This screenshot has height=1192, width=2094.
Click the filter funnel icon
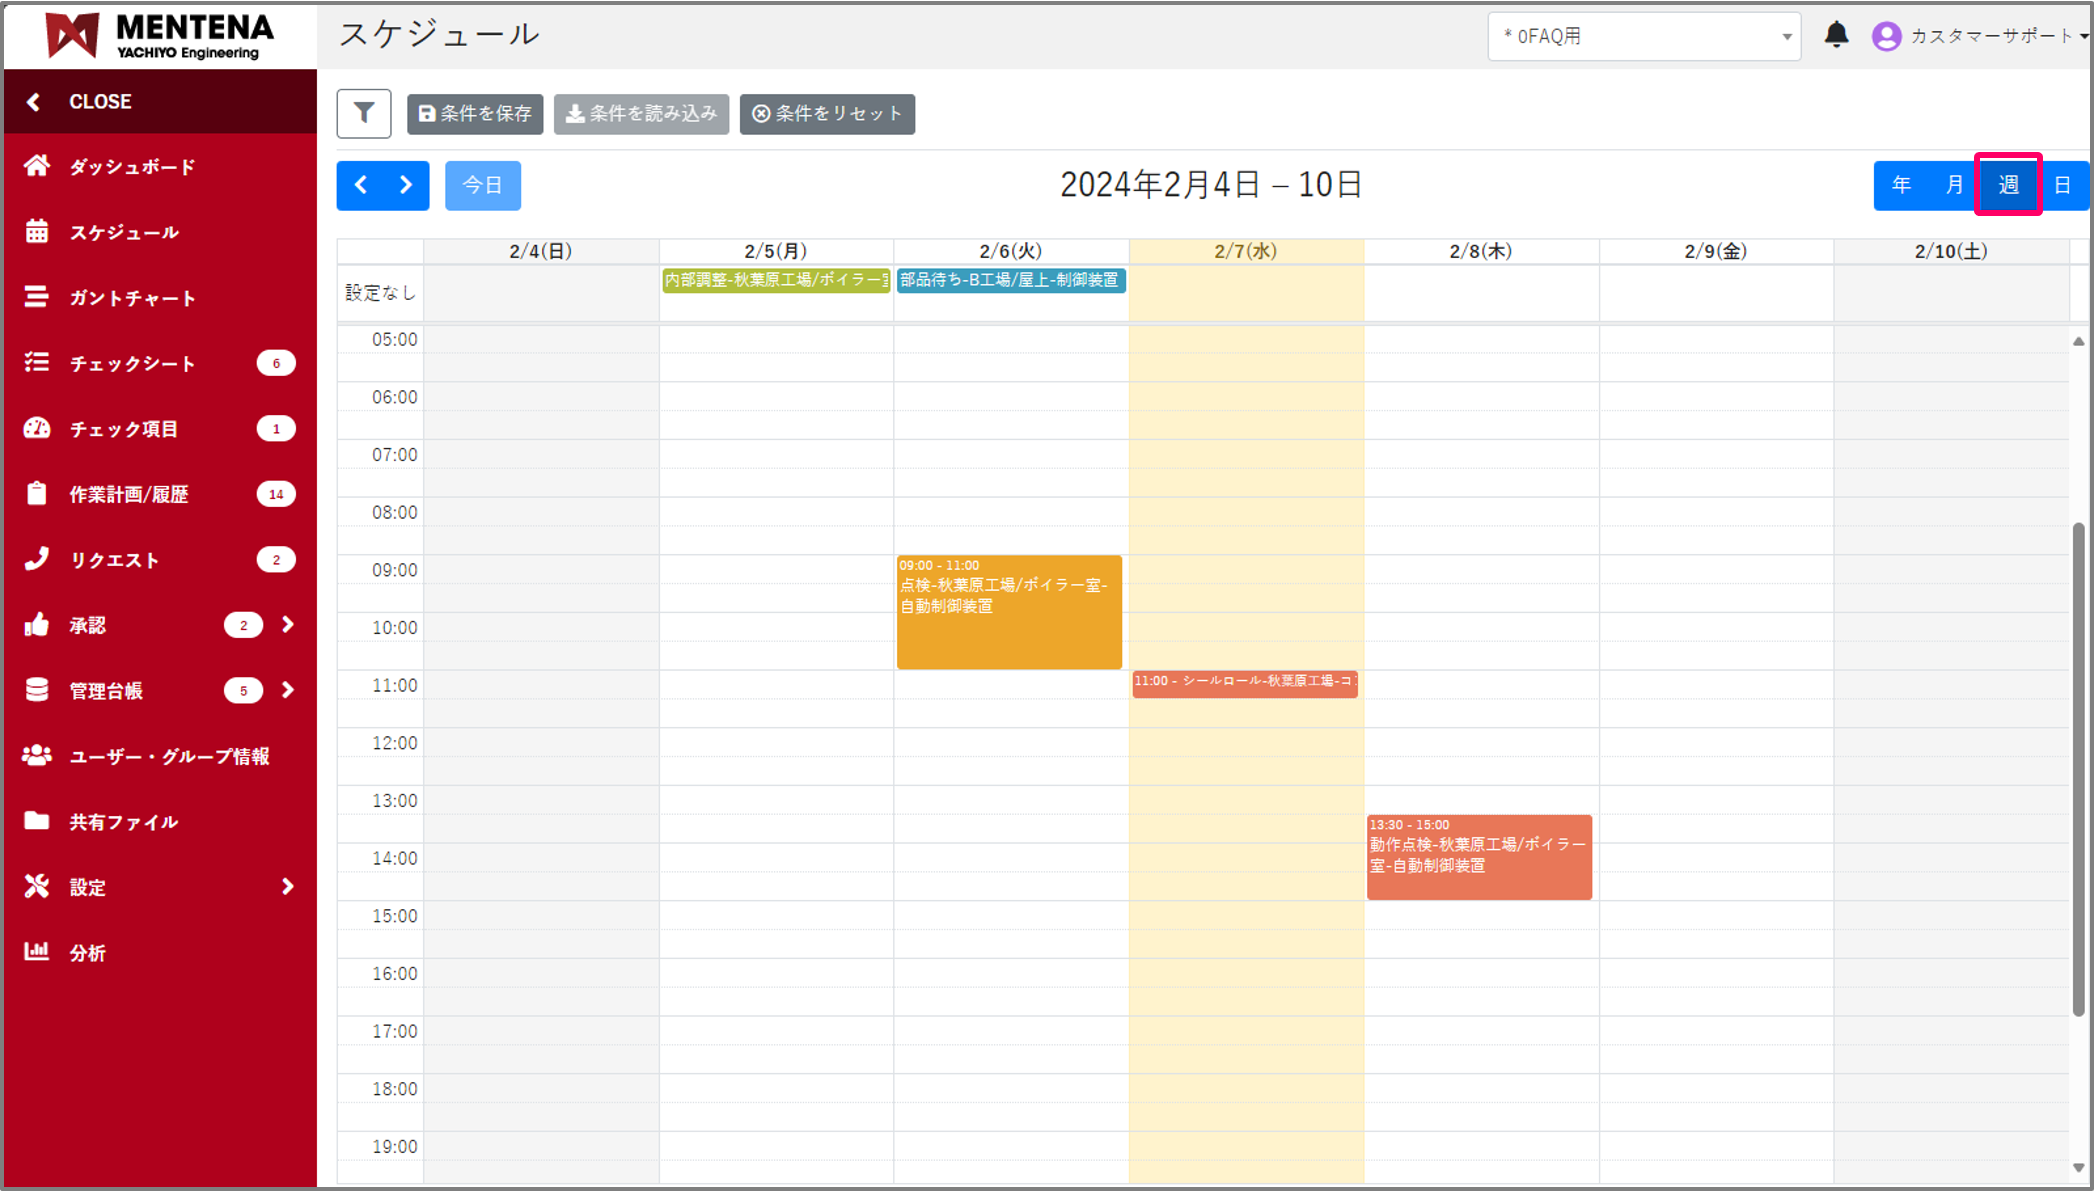click(364, 113)
